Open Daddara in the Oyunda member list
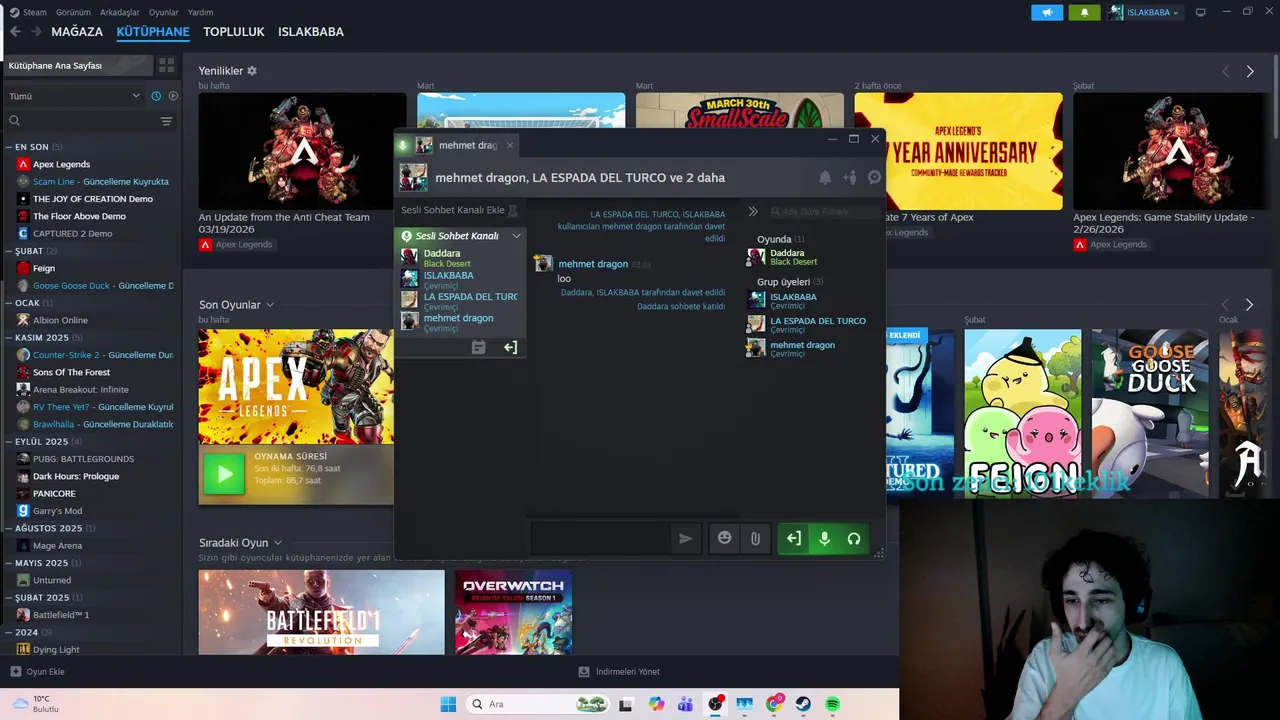The height and width of the screenshot is (720, 1280). tap(787, 257)
